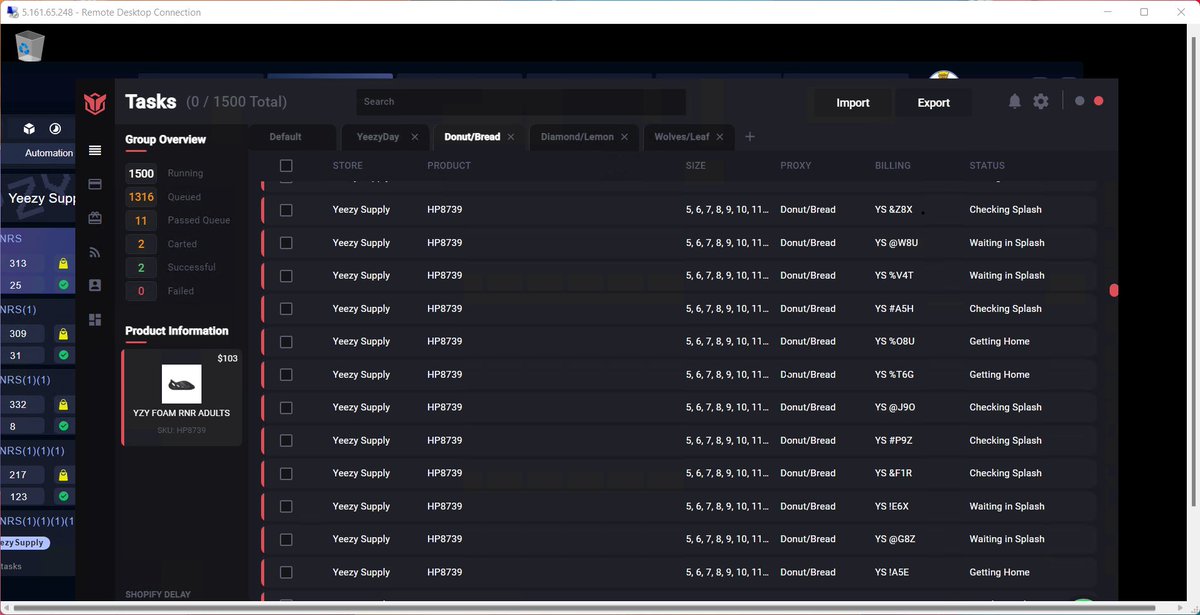Click the green check icon next to 123

63,496
